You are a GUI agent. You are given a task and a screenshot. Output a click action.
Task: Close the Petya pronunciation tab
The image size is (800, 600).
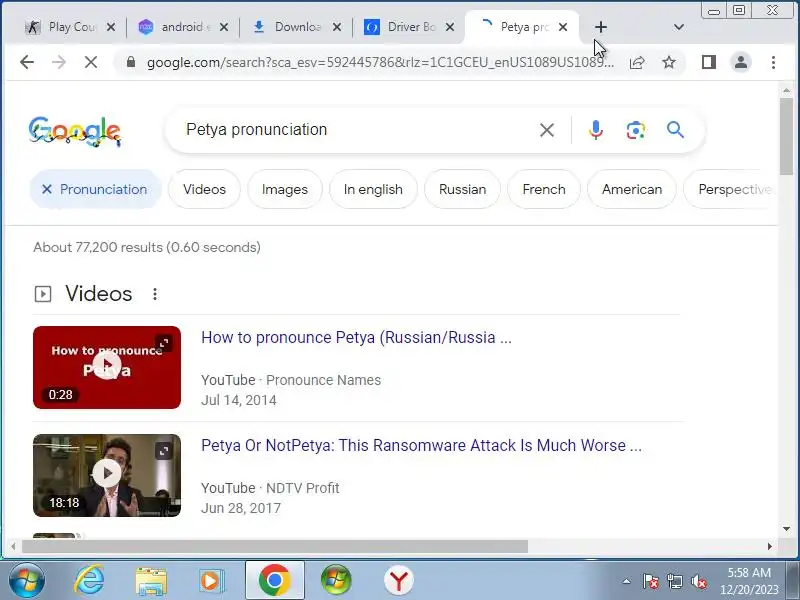[x=563, y=27]
